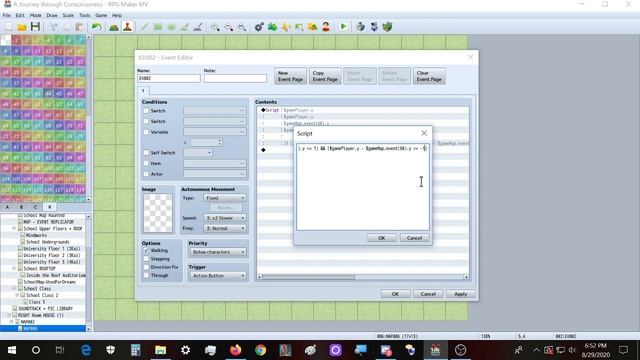Open the Draw menu

(x=52, y=15)
